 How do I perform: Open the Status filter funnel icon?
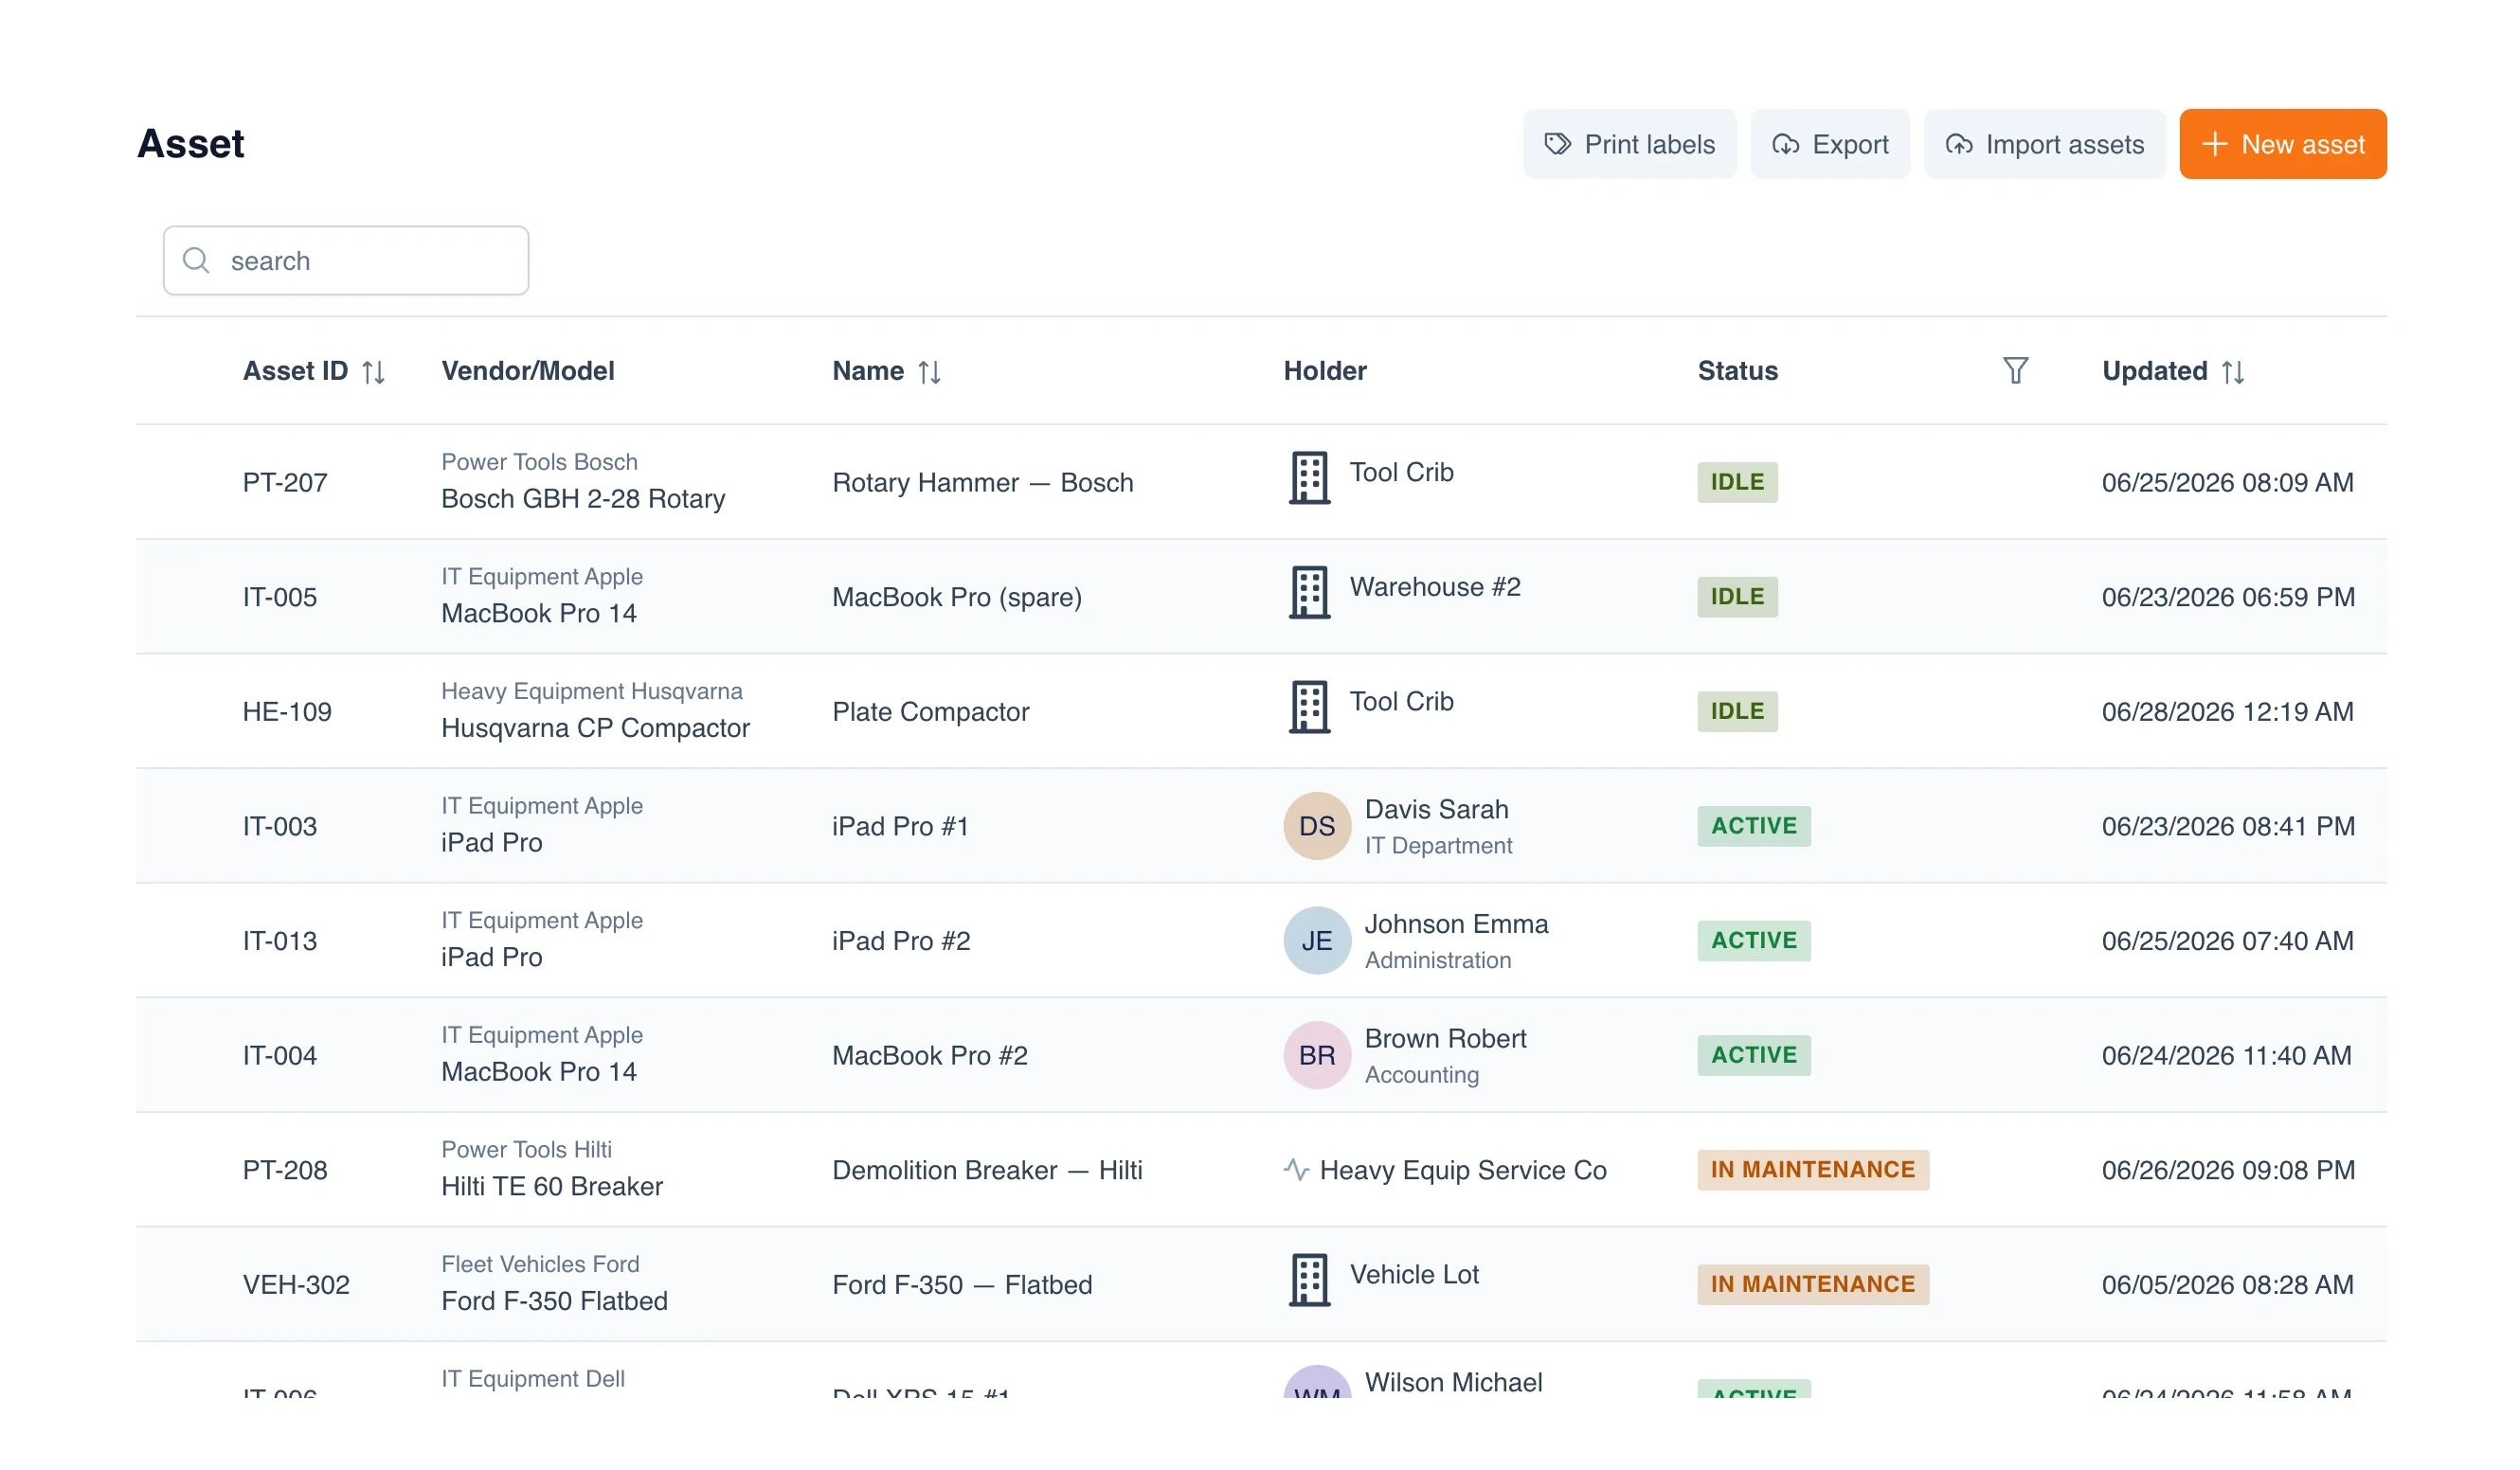[2015, 370]
